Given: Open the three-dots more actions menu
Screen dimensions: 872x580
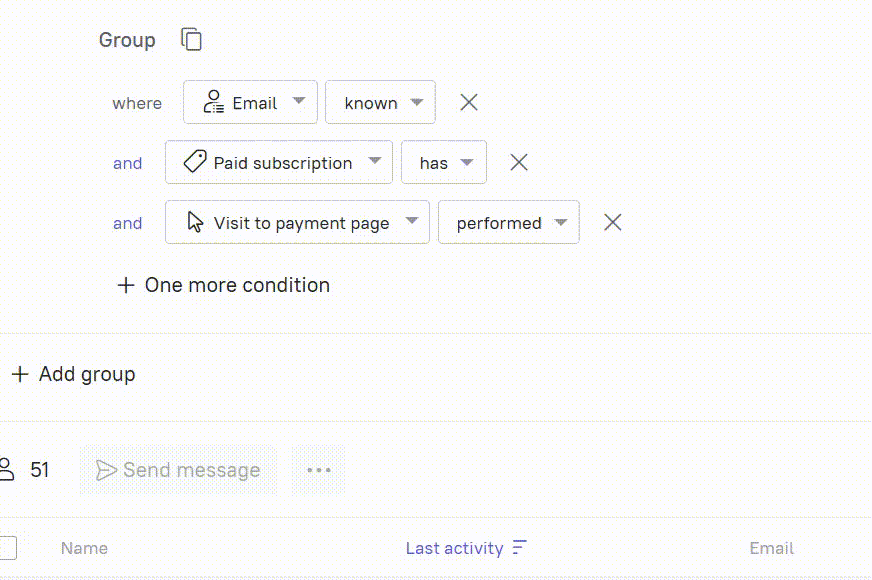Looking at the screenshot, I should click(x=319, y=470).
